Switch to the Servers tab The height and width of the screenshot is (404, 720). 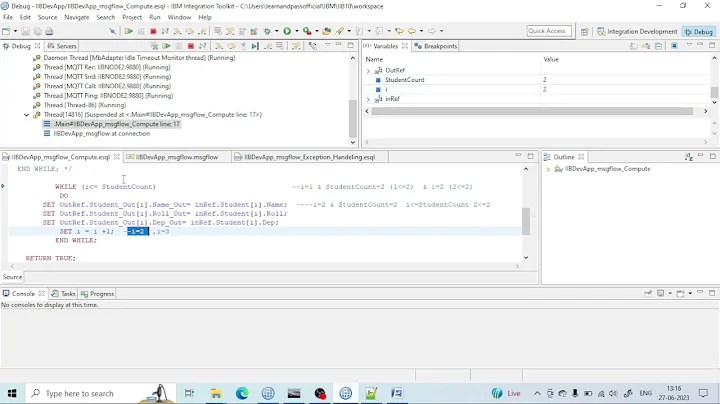click(62, 46)
